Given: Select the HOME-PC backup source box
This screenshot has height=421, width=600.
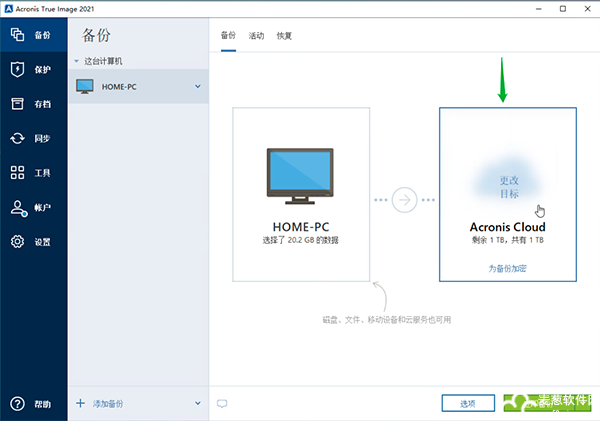Looking at the screenshot, I should 301,195.
